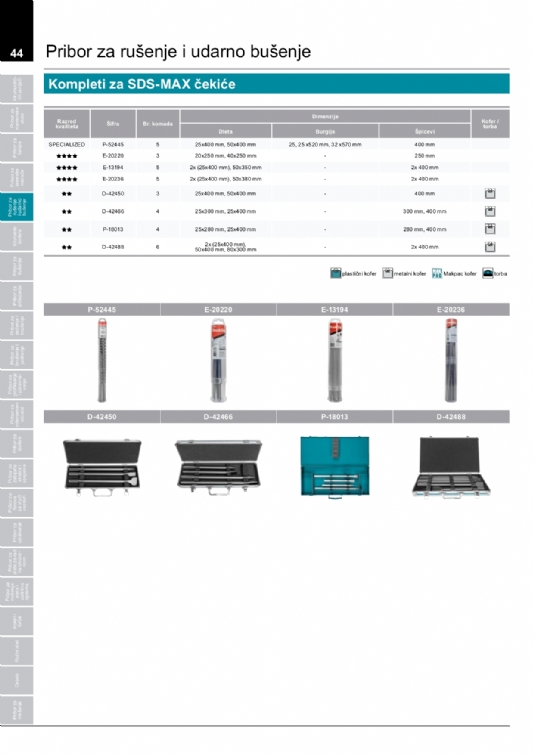Click the metal case icon in P-18013 row
This screenshot has height=755, width=534.
tap(490, 229)
